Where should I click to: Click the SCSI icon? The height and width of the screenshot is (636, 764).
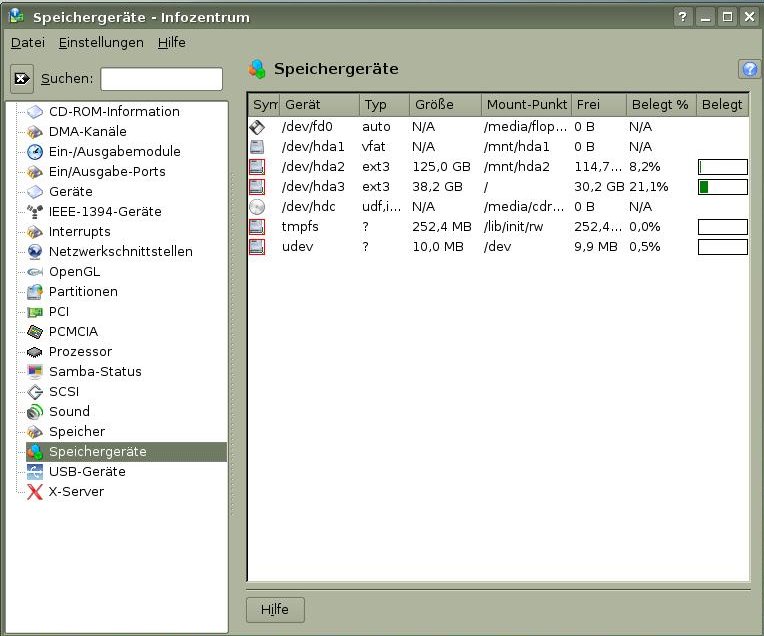pyautogui.click(x=35, y=392)
